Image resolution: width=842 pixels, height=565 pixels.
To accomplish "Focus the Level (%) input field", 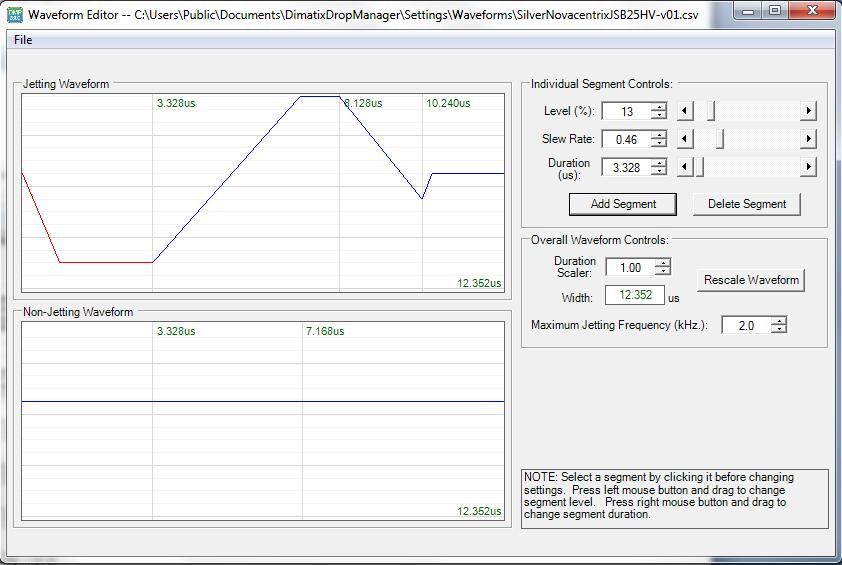I will click(626, 111).
